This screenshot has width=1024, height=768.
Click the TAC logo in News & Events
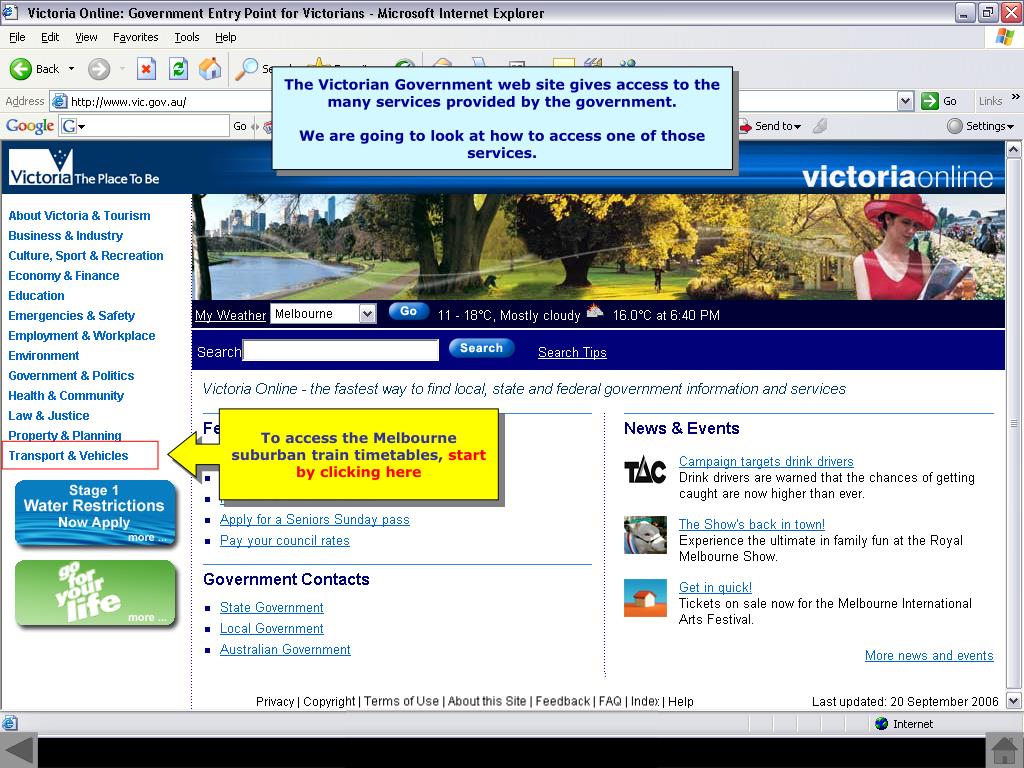pos(645,470)
